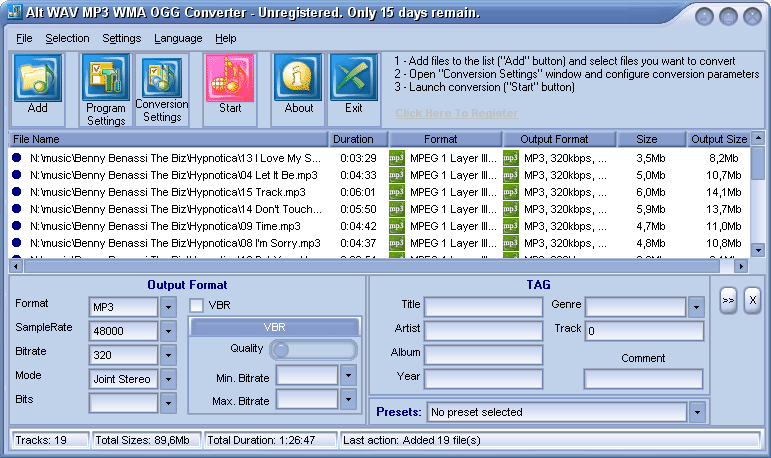Click the Total Duration: 1:26:47 status entry

click(x=270, y=440)
